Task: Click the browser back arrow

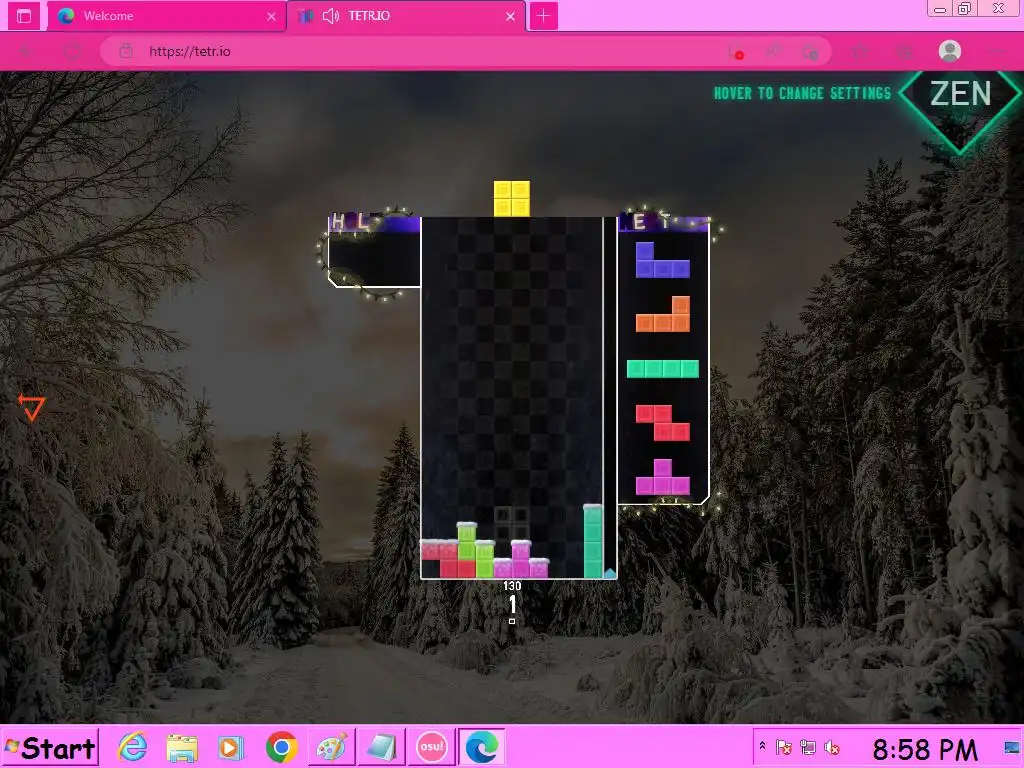Action: (26, 51)
